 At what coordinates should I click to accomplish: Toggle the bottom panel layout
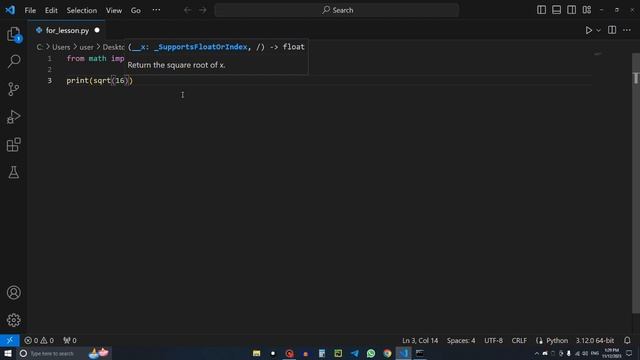556,10
